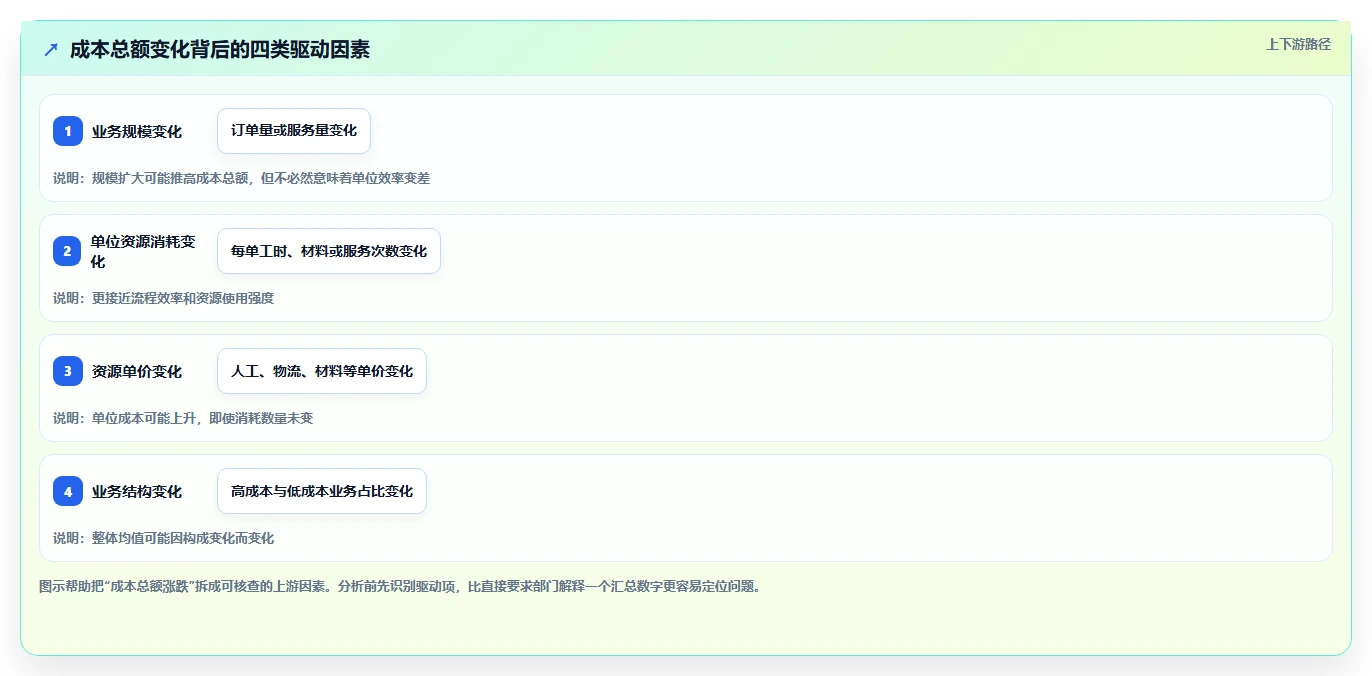Screen dimensions: 1372x676
Task: Click the 订单量或服务量变化 chip
Action: [294, 131]
